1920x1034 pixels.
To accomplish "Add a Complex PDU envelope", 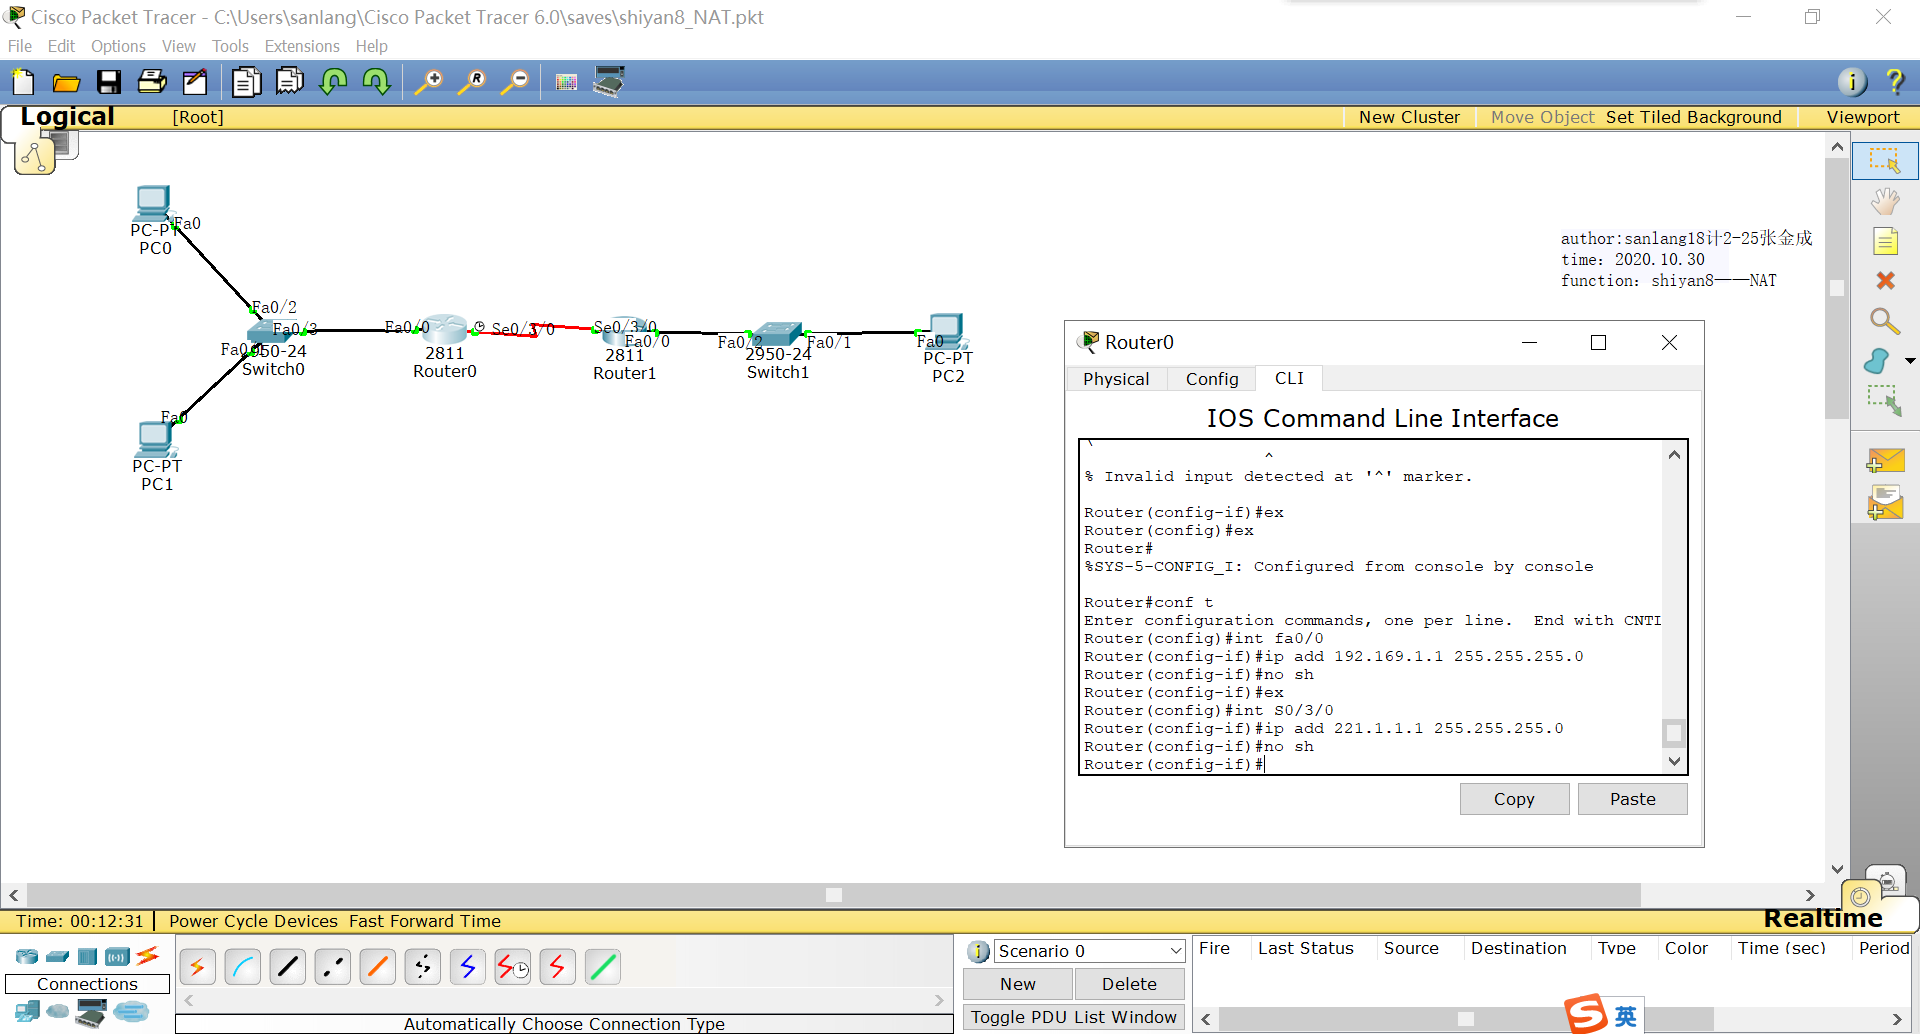I will click(x=1885, y=503).
